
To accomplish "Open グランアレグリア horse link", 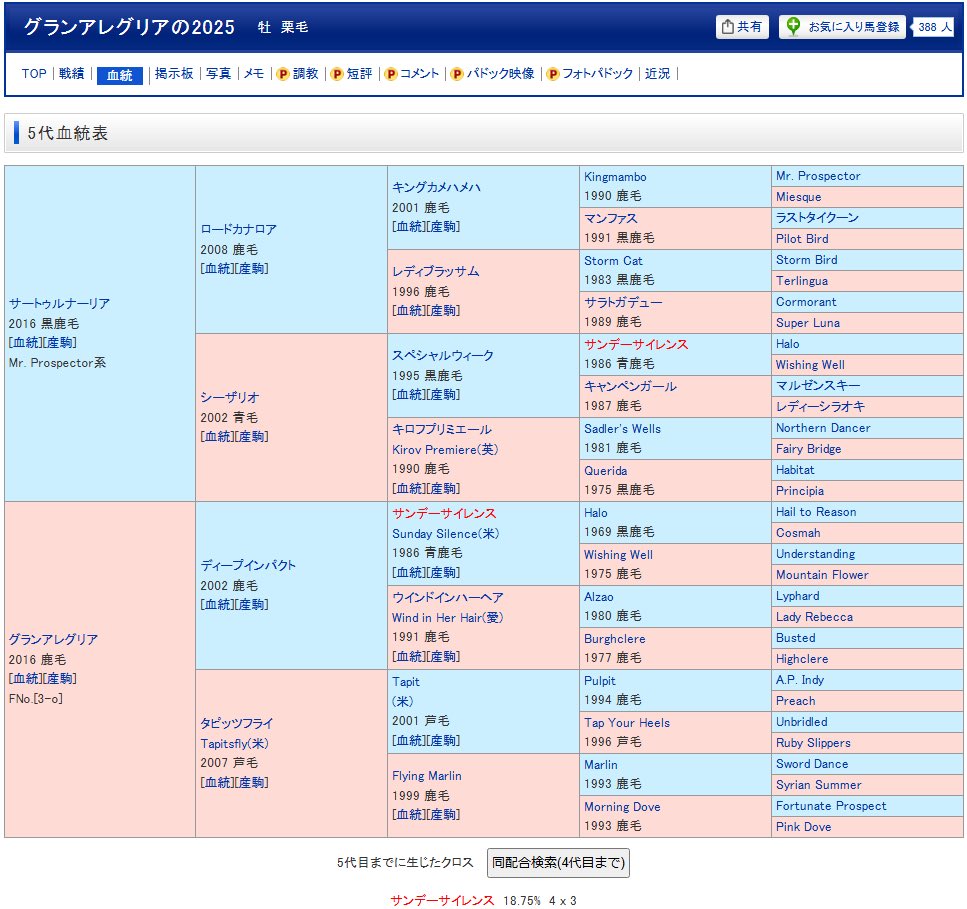I will (53, 639).
